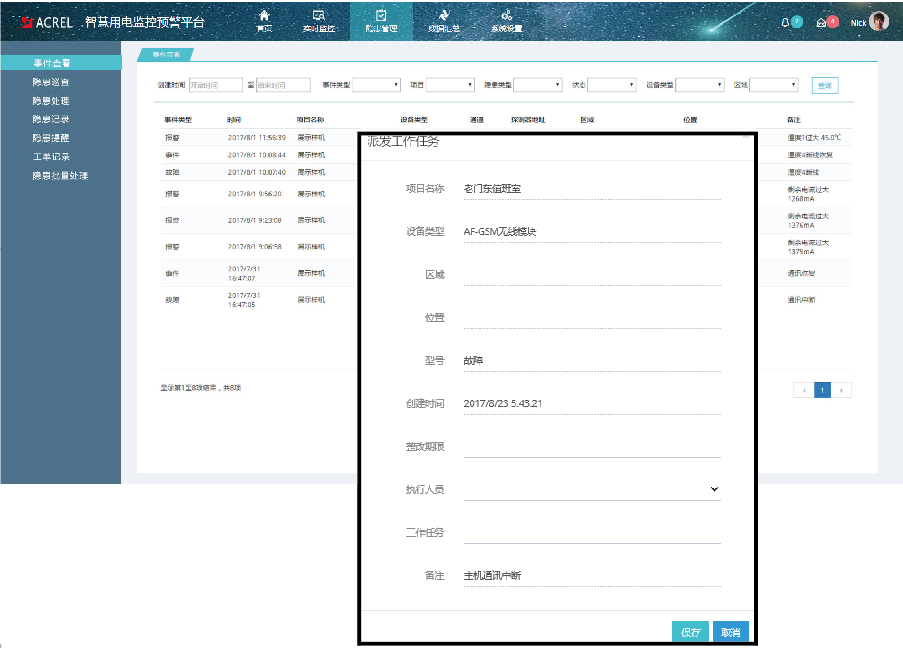903x648 pixels.
Task: Click 设备类型 field AF-GSM无线模块
Action: (592, 232)
